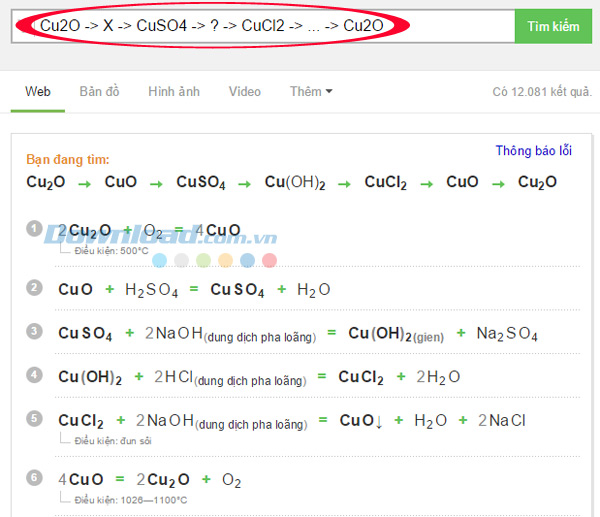This screenshot has width=600, height=517.
Task: Select step 4 number badge
Action: click(34, 375)
